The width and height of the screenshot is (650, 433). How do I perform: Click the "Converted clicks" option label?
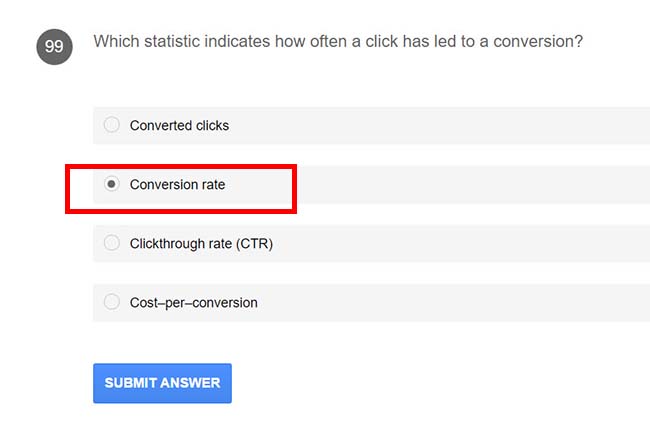[179, 126]
